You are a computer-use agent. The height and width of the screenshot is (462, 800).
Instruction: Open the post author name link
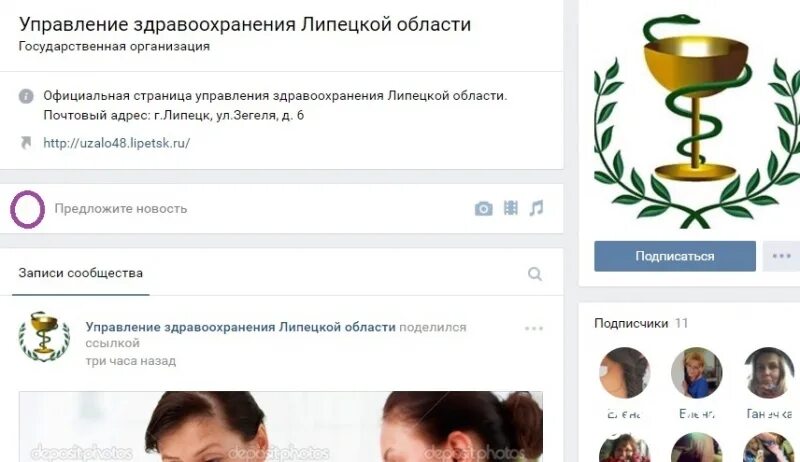click(x=240, y=327)
